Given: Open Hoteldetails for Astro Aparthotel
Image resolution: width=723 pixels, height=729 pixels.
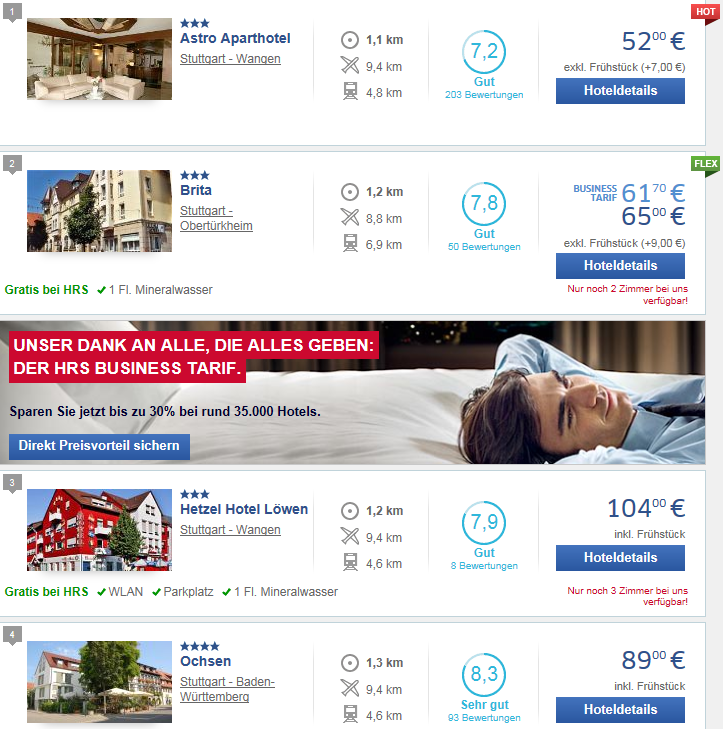Looking at the screenshot, I should pyautogui.click(x=620, y=91).
